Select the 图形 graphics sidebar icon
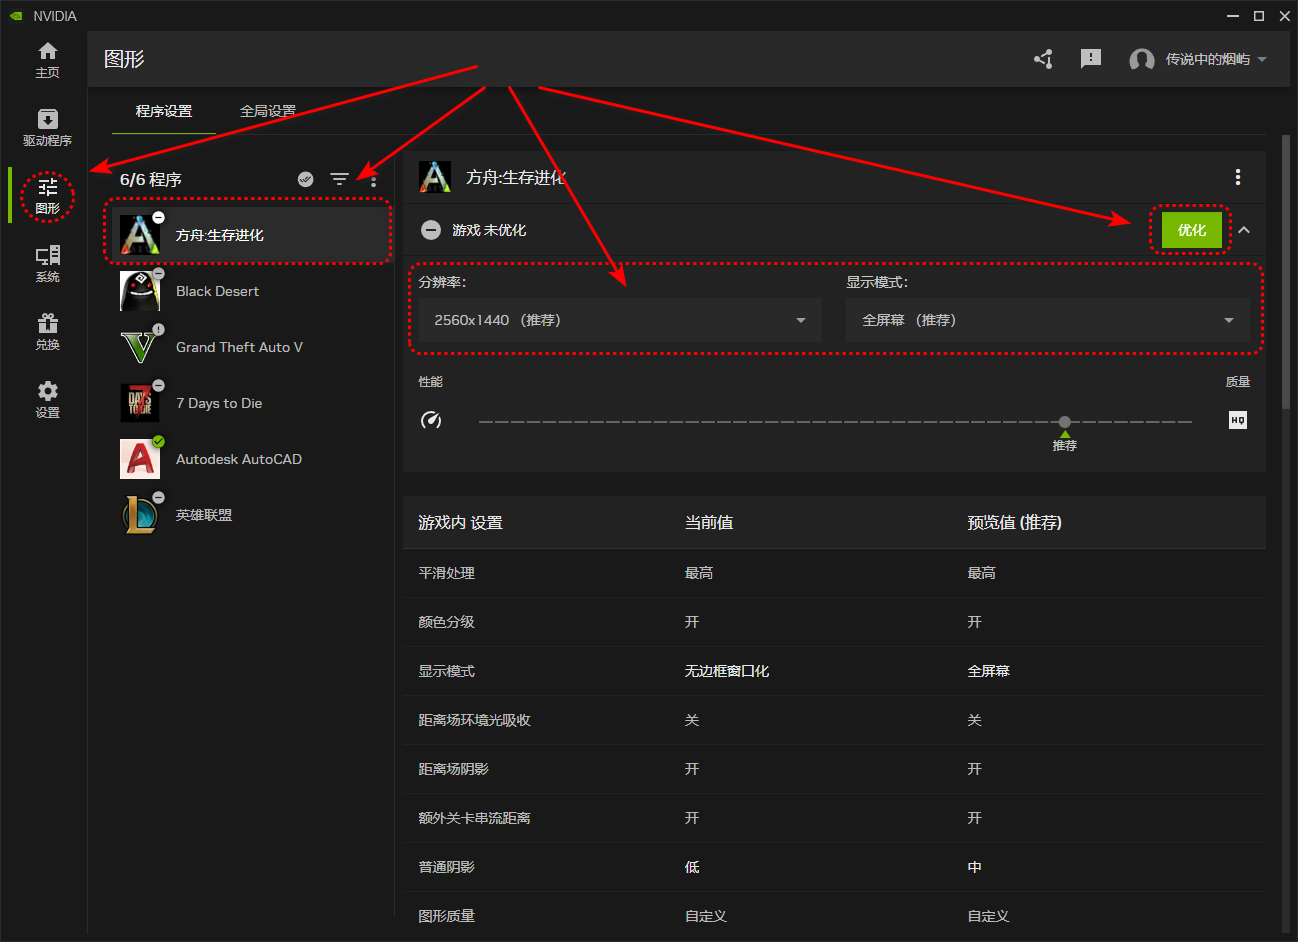 click(47, 196)
